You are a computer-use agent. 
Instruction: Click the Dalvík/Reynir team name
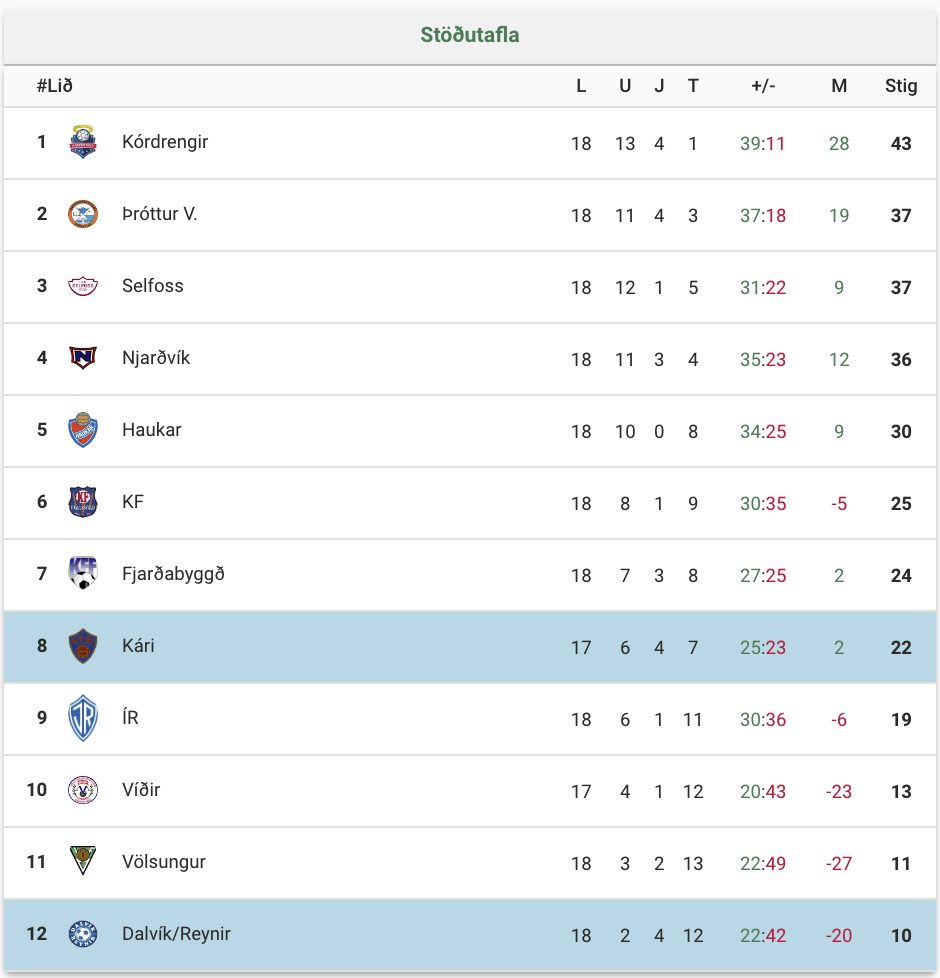177,934
